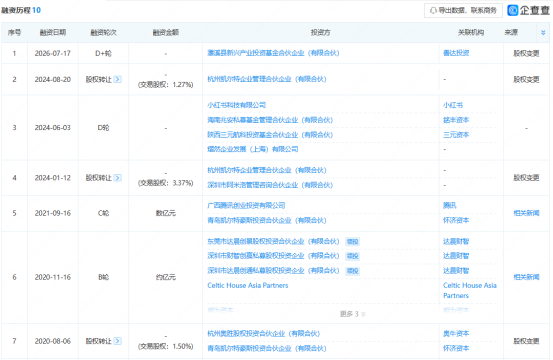Click the export data, contact business button

[x=463, y=11]
